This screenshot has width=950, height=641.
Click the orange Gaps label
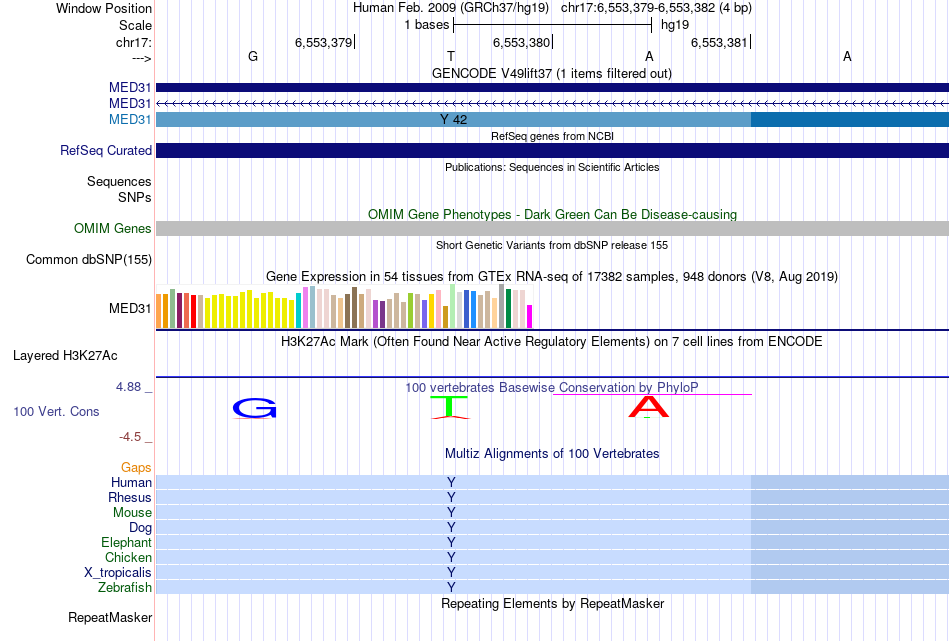coord(136,467)
